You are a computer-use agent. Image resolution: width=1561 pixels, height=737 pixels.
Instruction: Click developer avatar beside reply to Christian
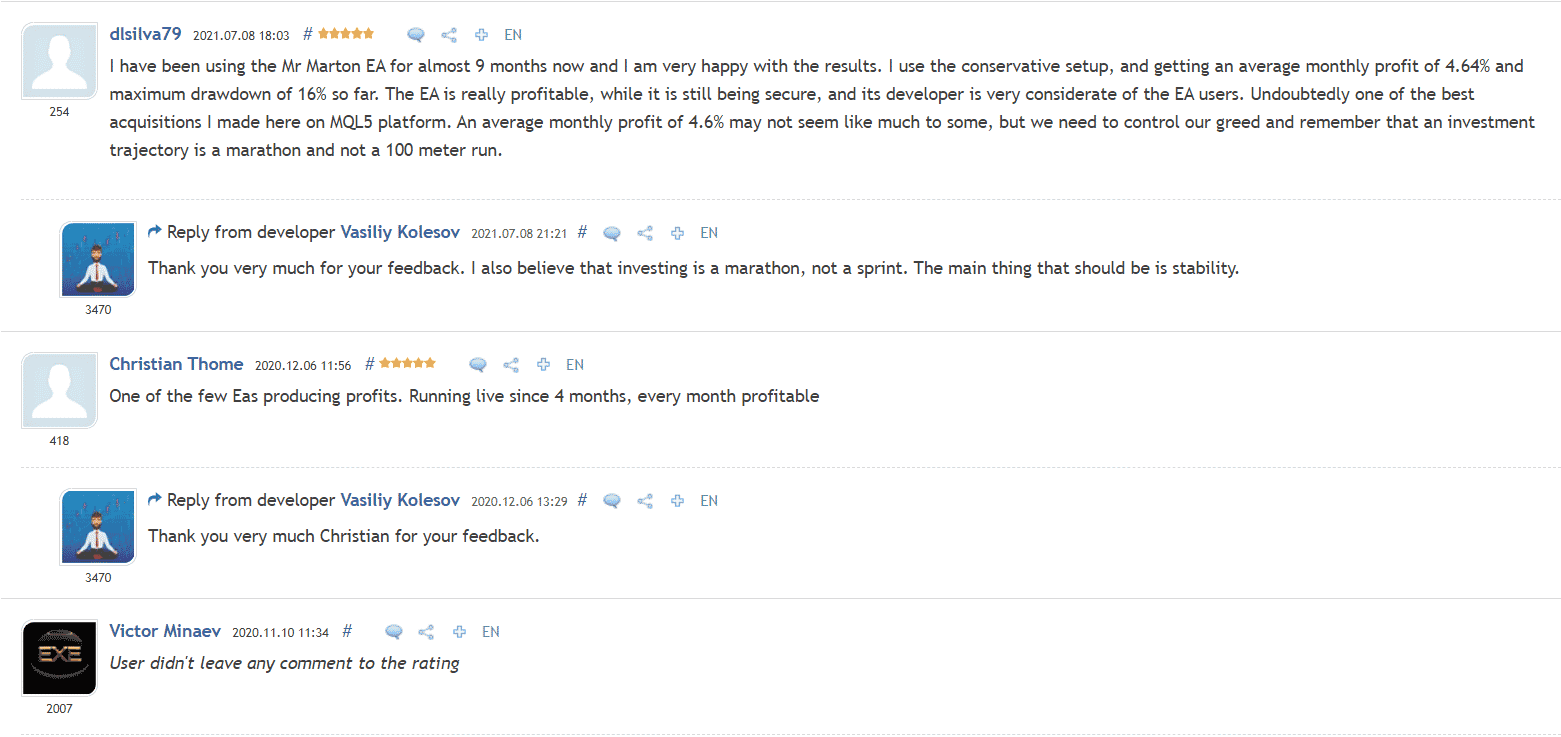pyautogui.click(x=98, y=527)
